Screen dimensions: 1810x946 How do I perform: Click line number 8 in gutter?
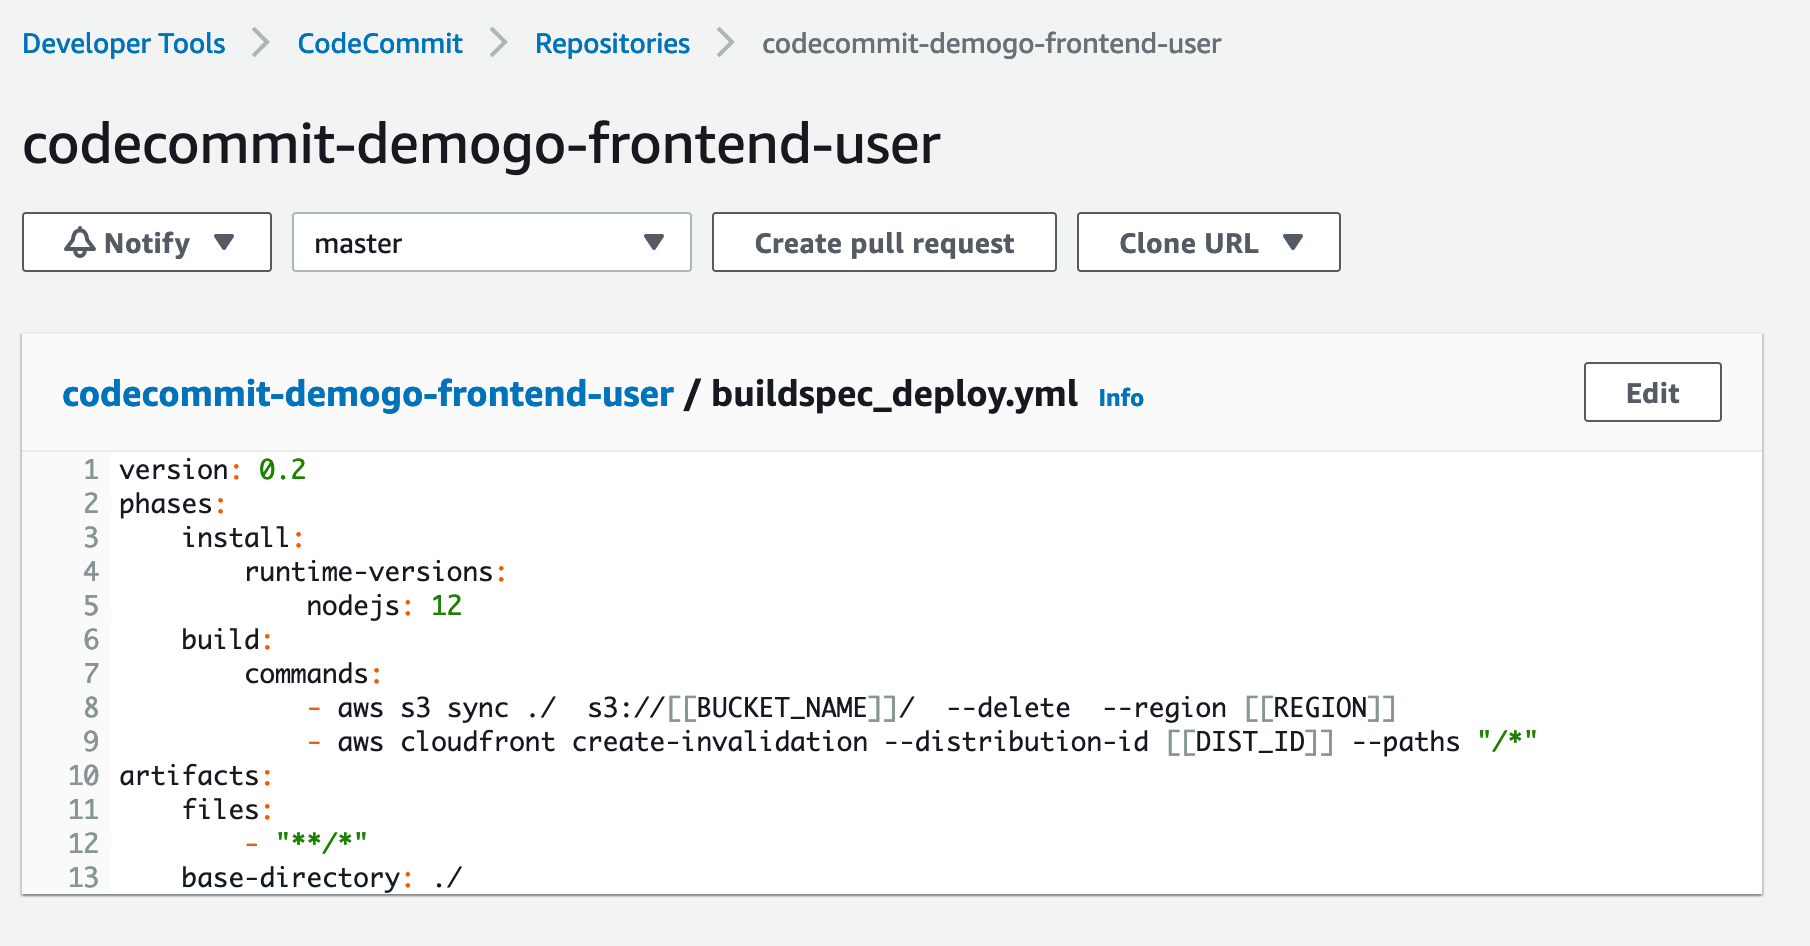(x=91, y=707)
